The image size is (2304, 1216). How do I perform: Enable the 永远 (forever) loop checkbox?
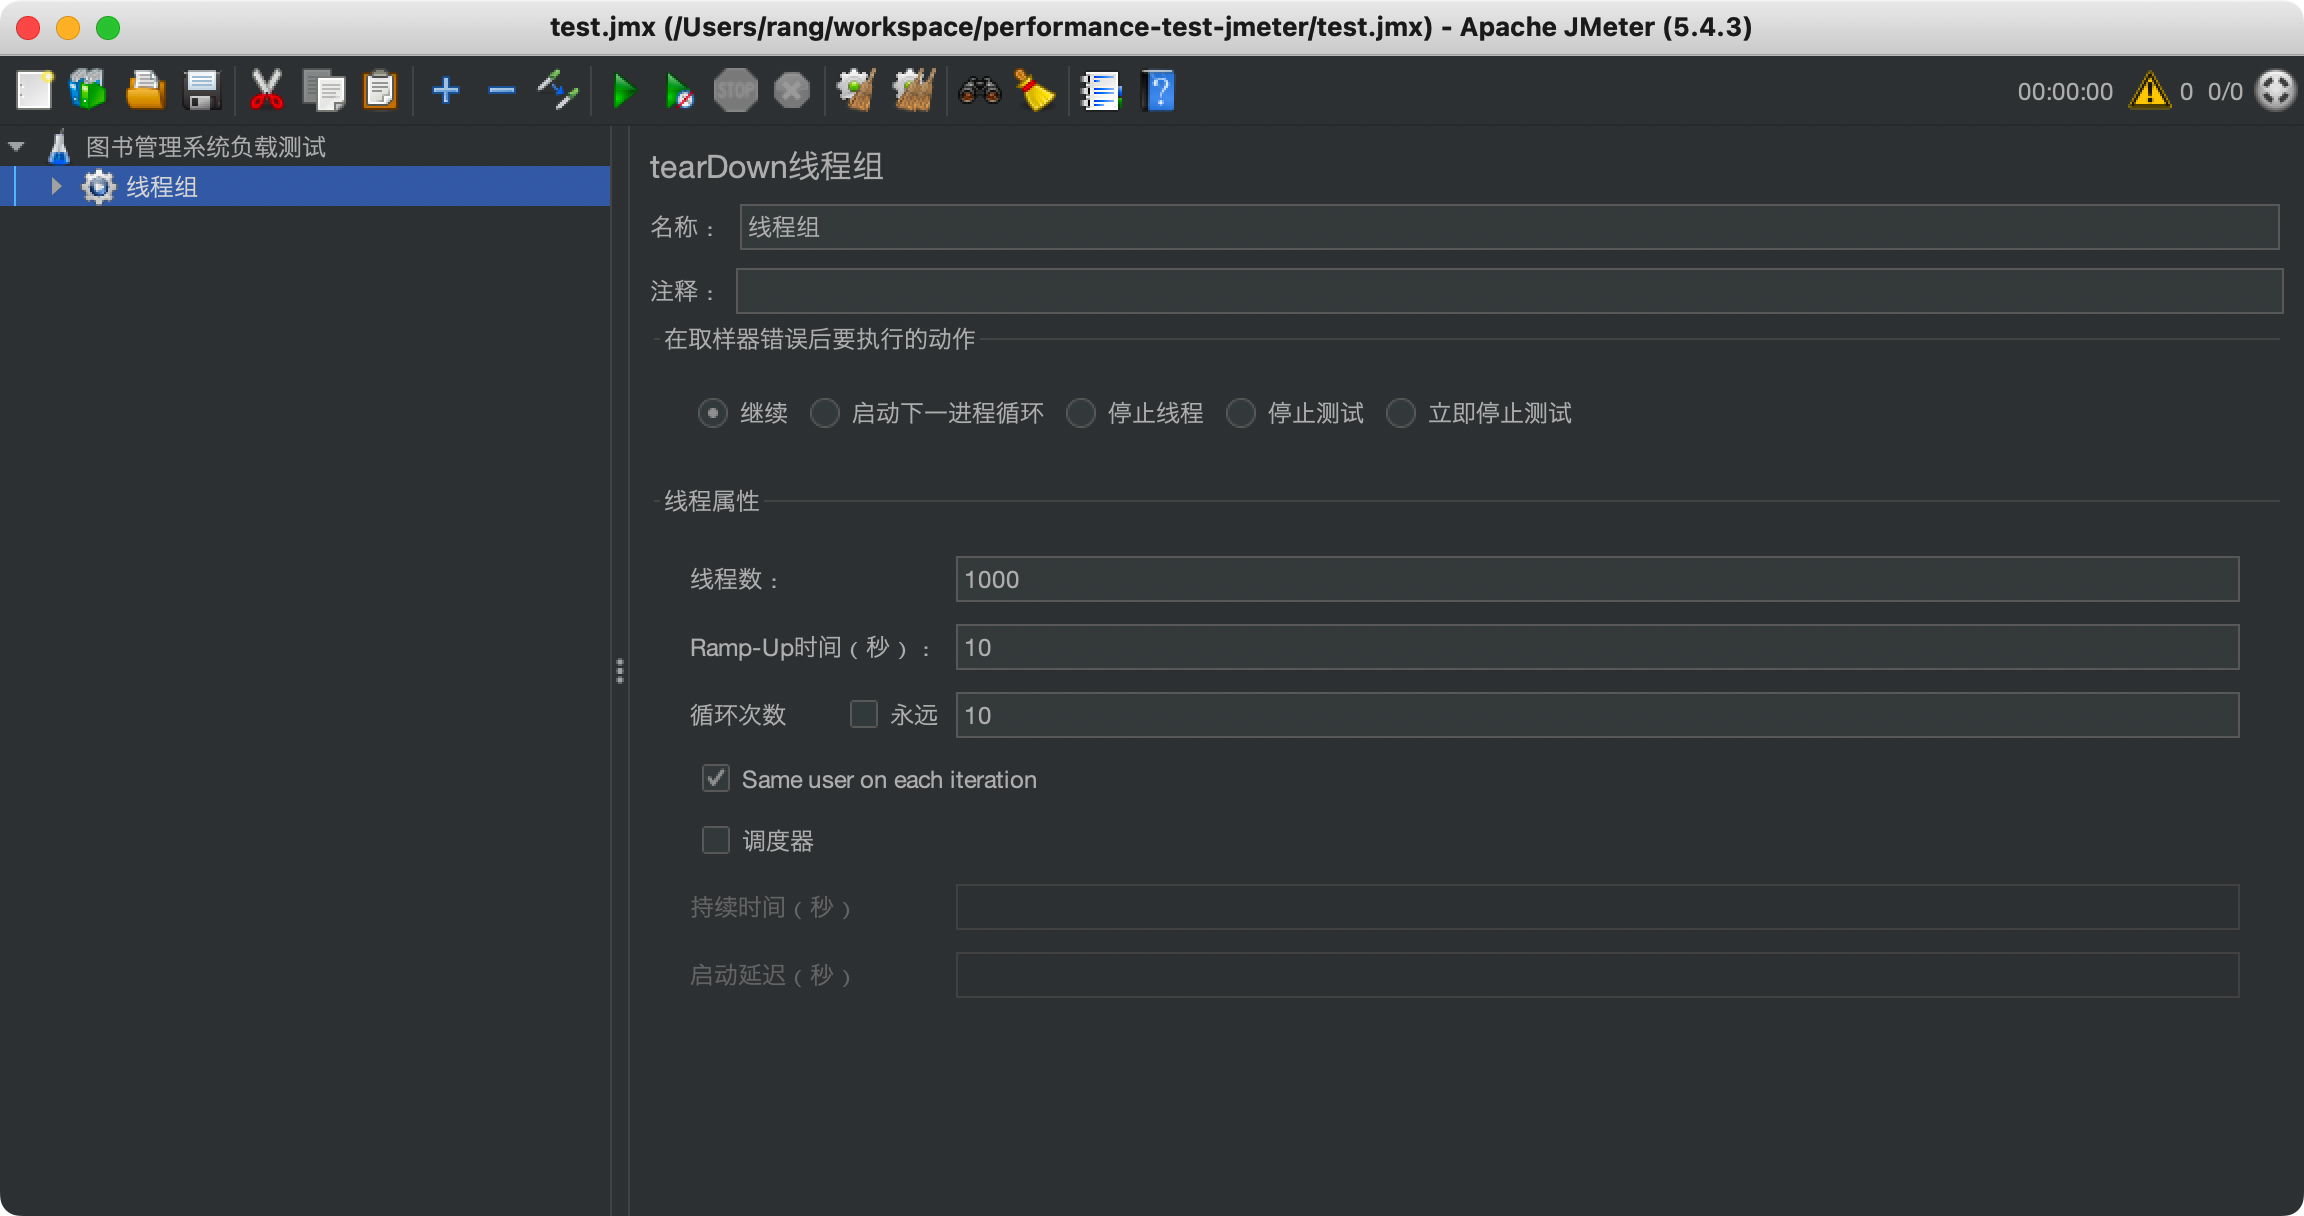[x=864, y=714]
